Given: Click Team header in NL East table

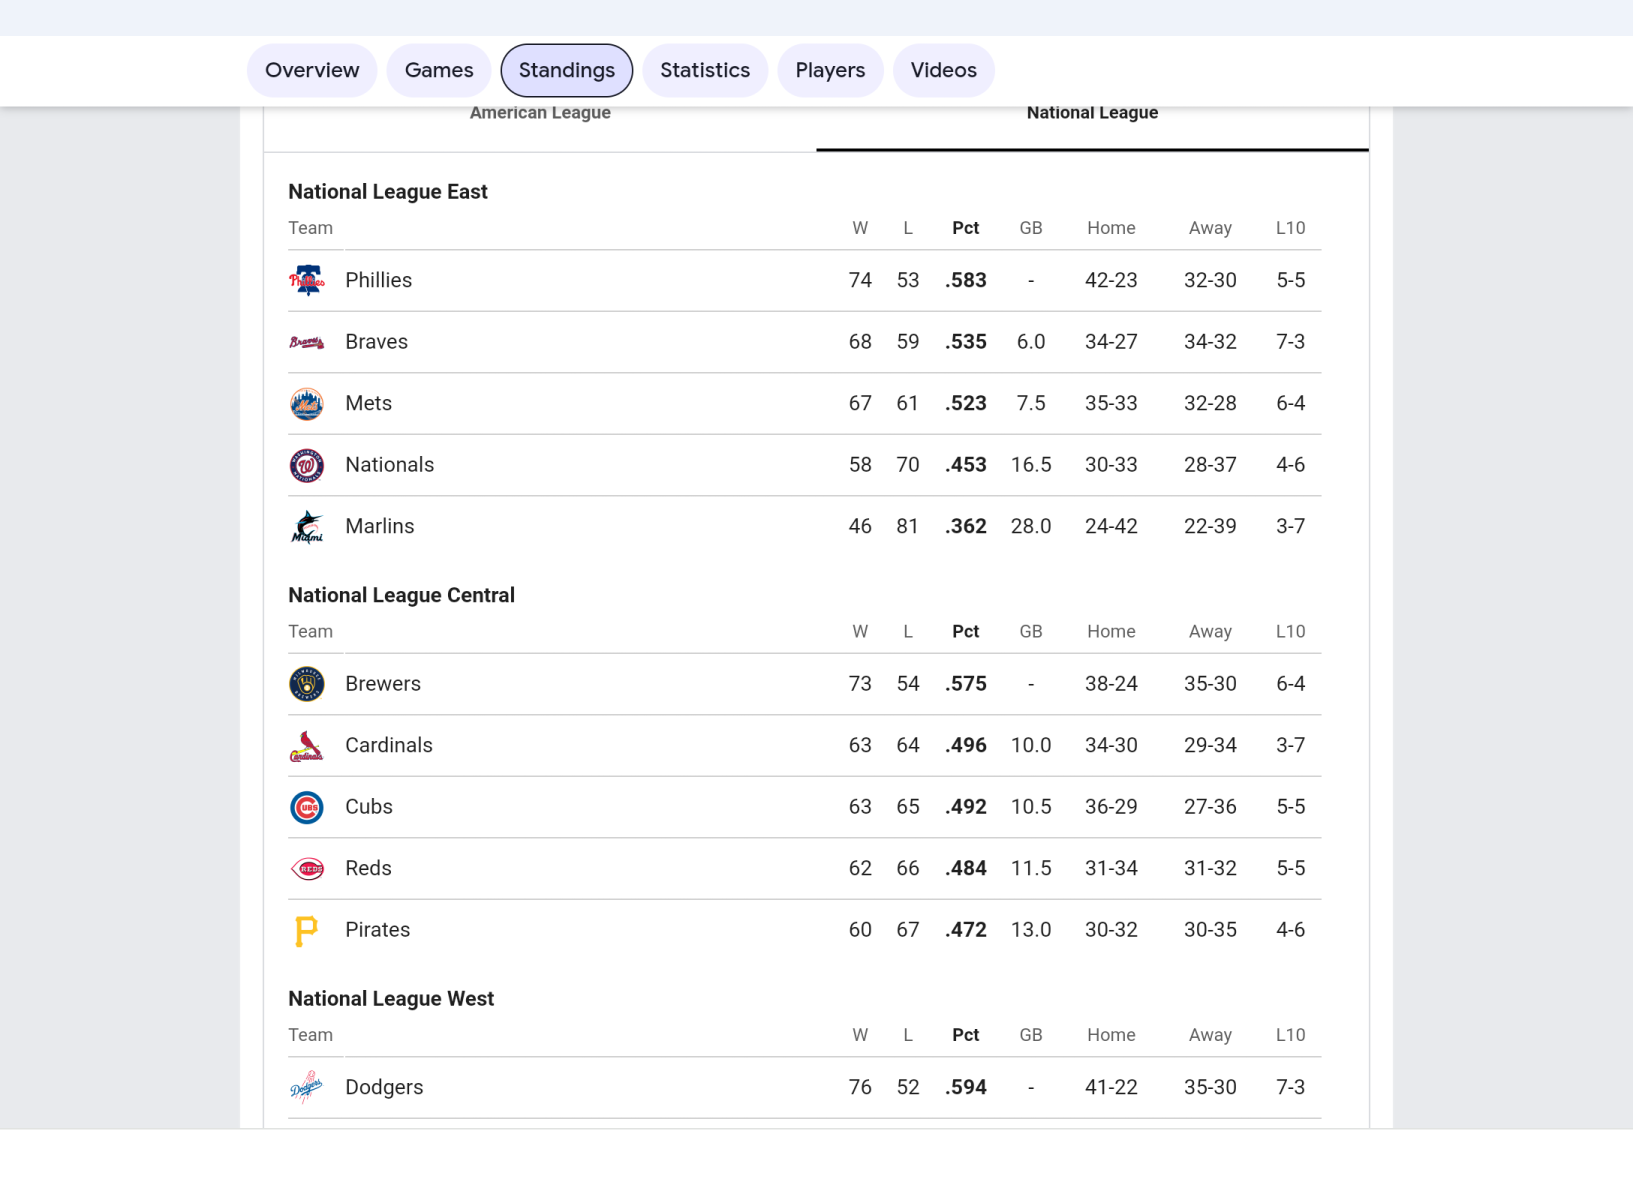Looking at the screenshot, I should click(311, 228).
